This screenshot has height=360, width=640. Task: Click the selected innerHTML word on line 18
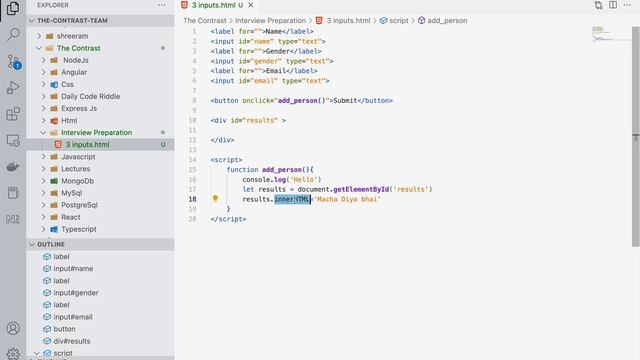tap(292, 199)
